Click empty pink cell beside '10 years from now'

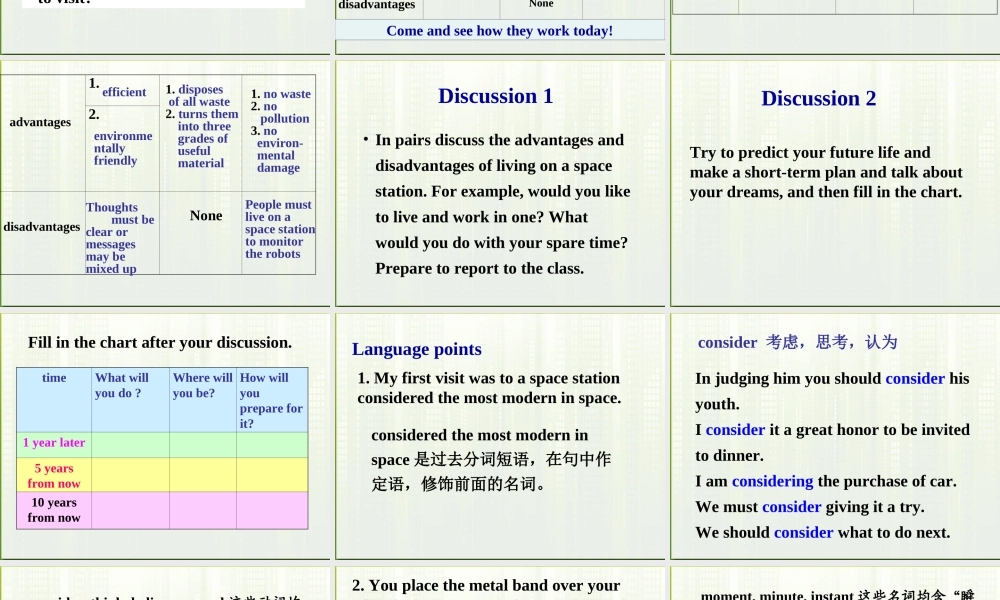click(131, 510)
